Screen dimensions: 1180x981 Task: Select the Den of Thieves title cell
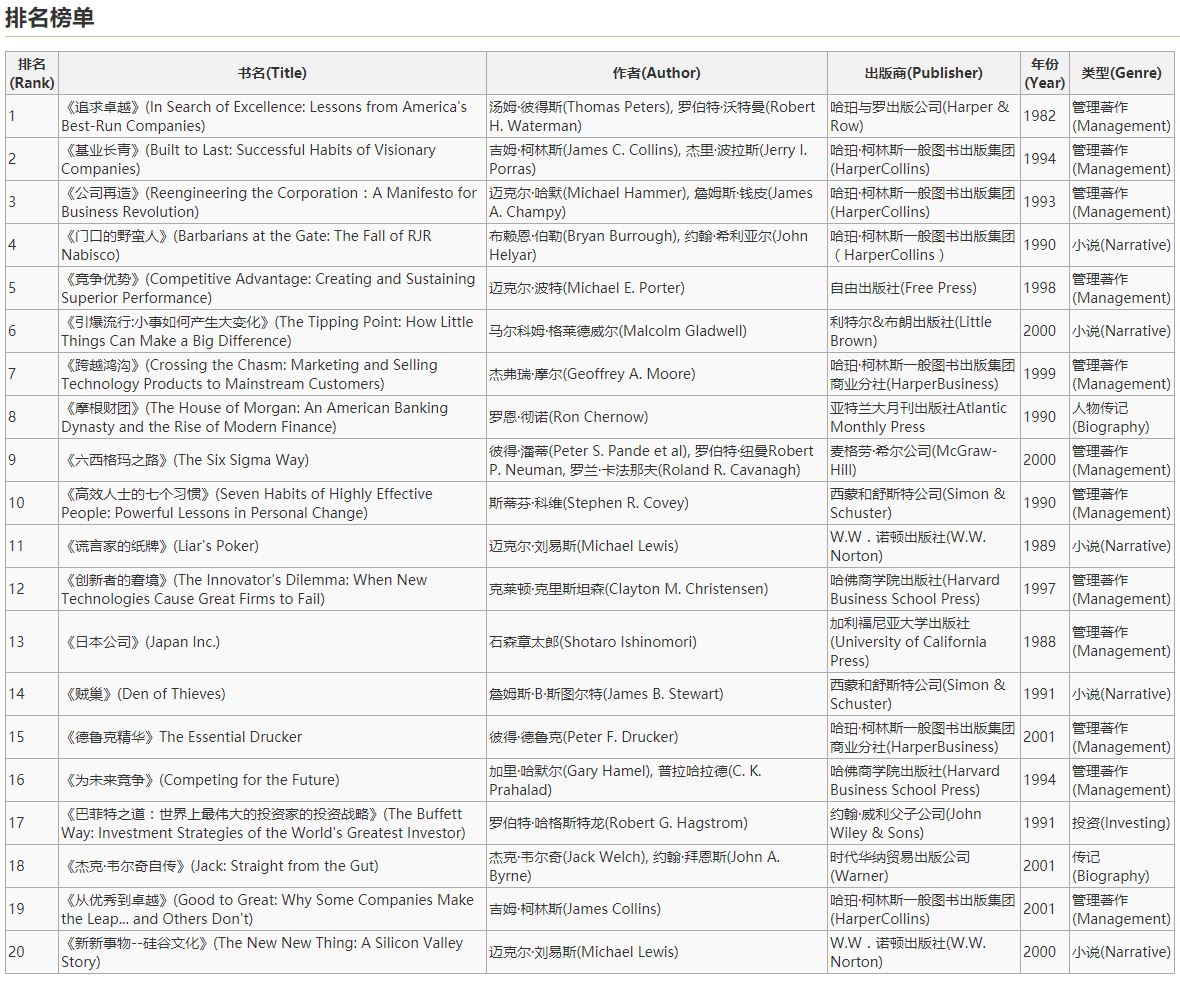272,694
